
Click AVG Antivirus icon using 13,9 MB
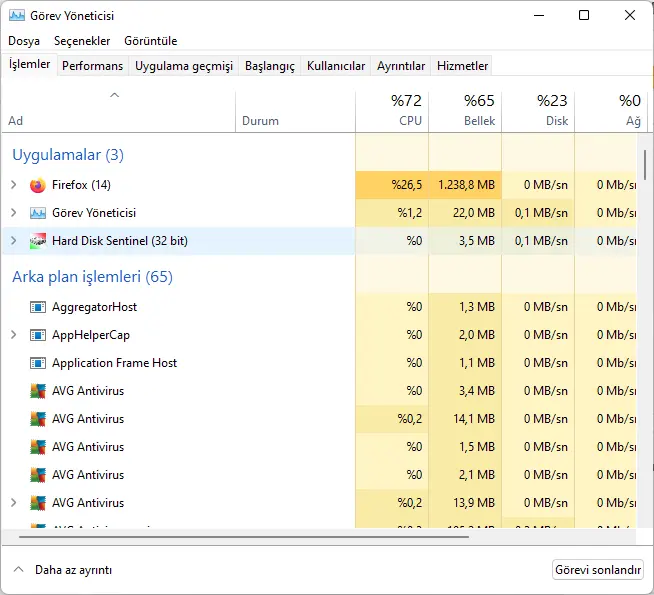coord(38,503)
